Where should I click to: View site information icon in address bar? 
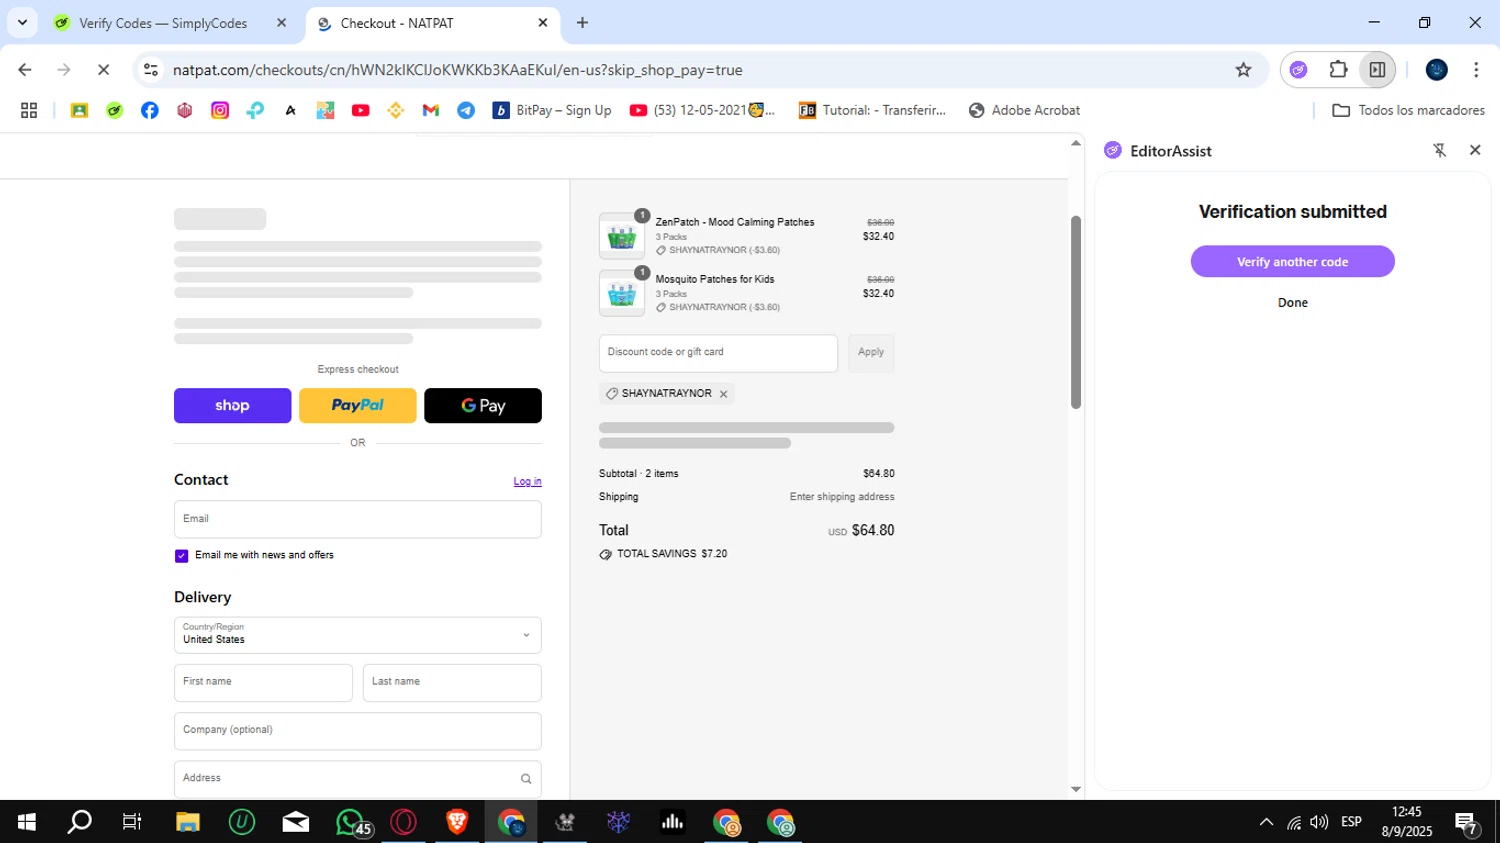point(151,70)
